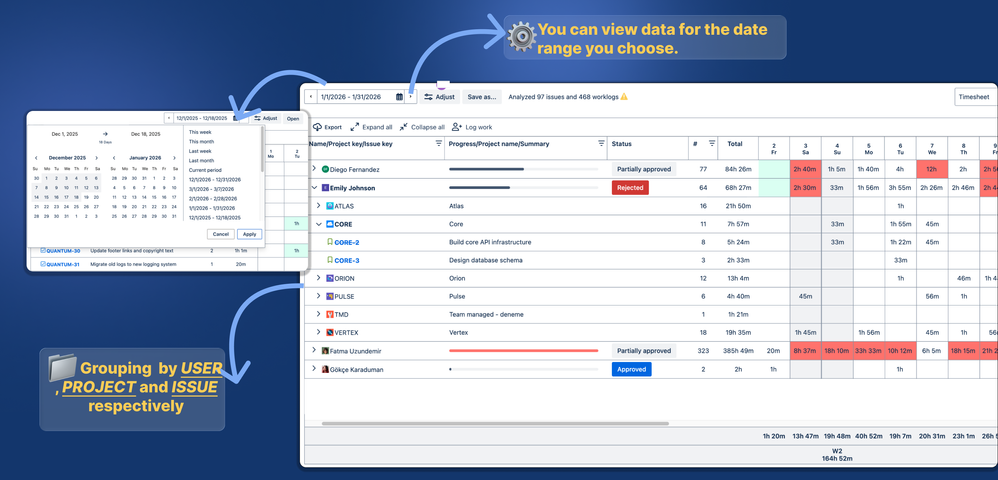Click the Expand all arrows icon
This screenshot has height=480, width=998.
pos(355,127)
